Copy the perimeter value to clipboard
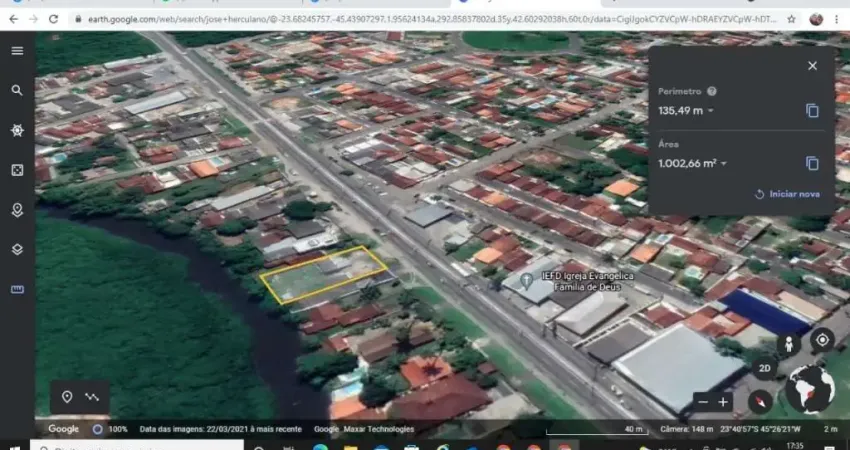The width and height of the screenshot is (850, 450). pos(812,111)
